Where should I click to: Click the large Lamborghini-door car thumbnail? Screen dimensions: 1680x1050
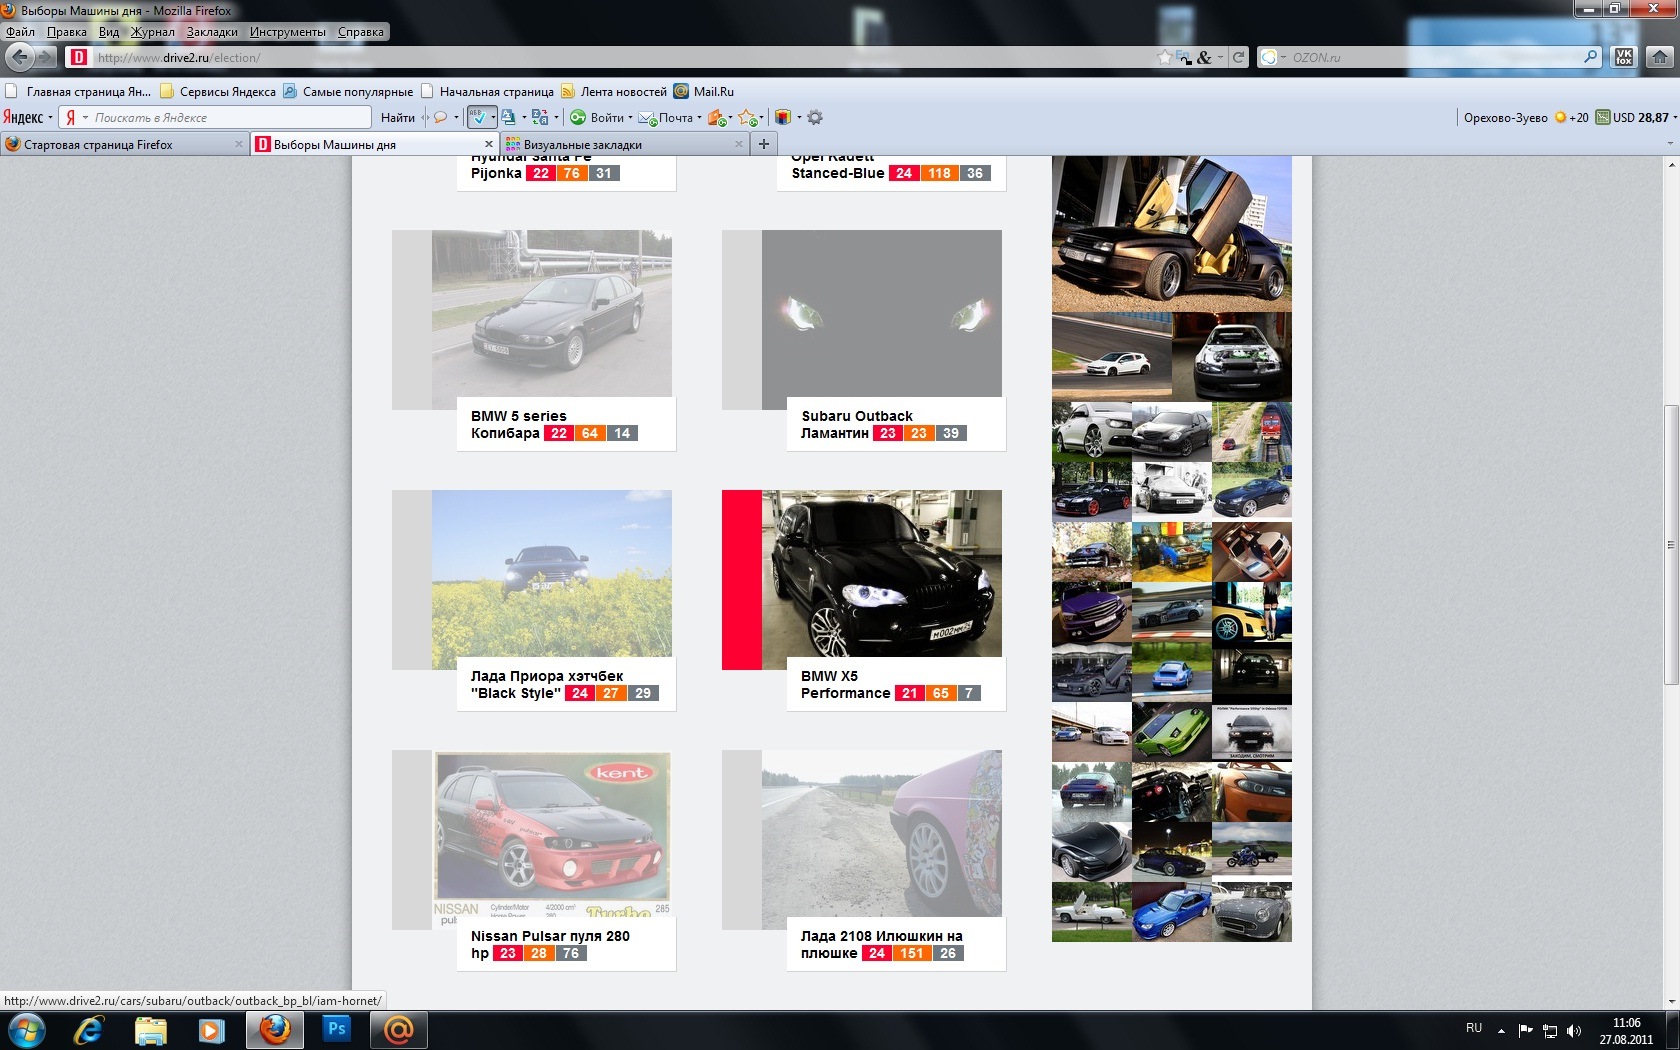coord(1172,234)
